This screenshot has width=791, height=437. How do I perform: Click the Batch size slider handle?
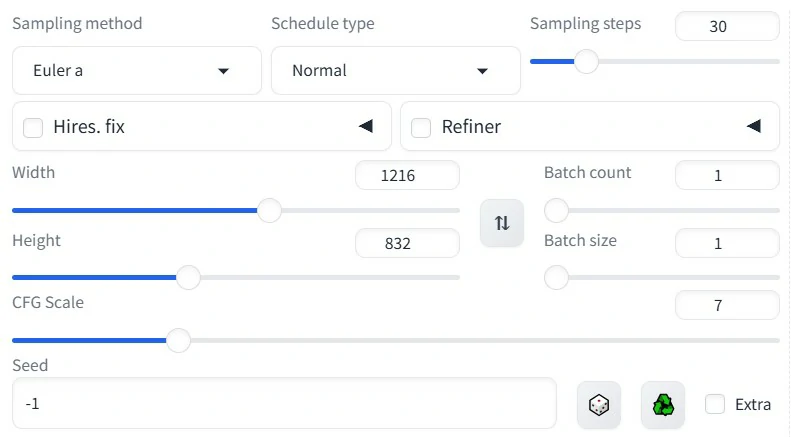[x=556, y=277]
